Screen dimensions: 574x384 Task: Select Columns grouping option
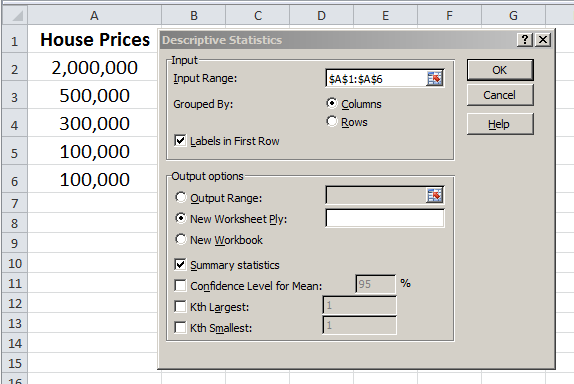pos(332,104)
